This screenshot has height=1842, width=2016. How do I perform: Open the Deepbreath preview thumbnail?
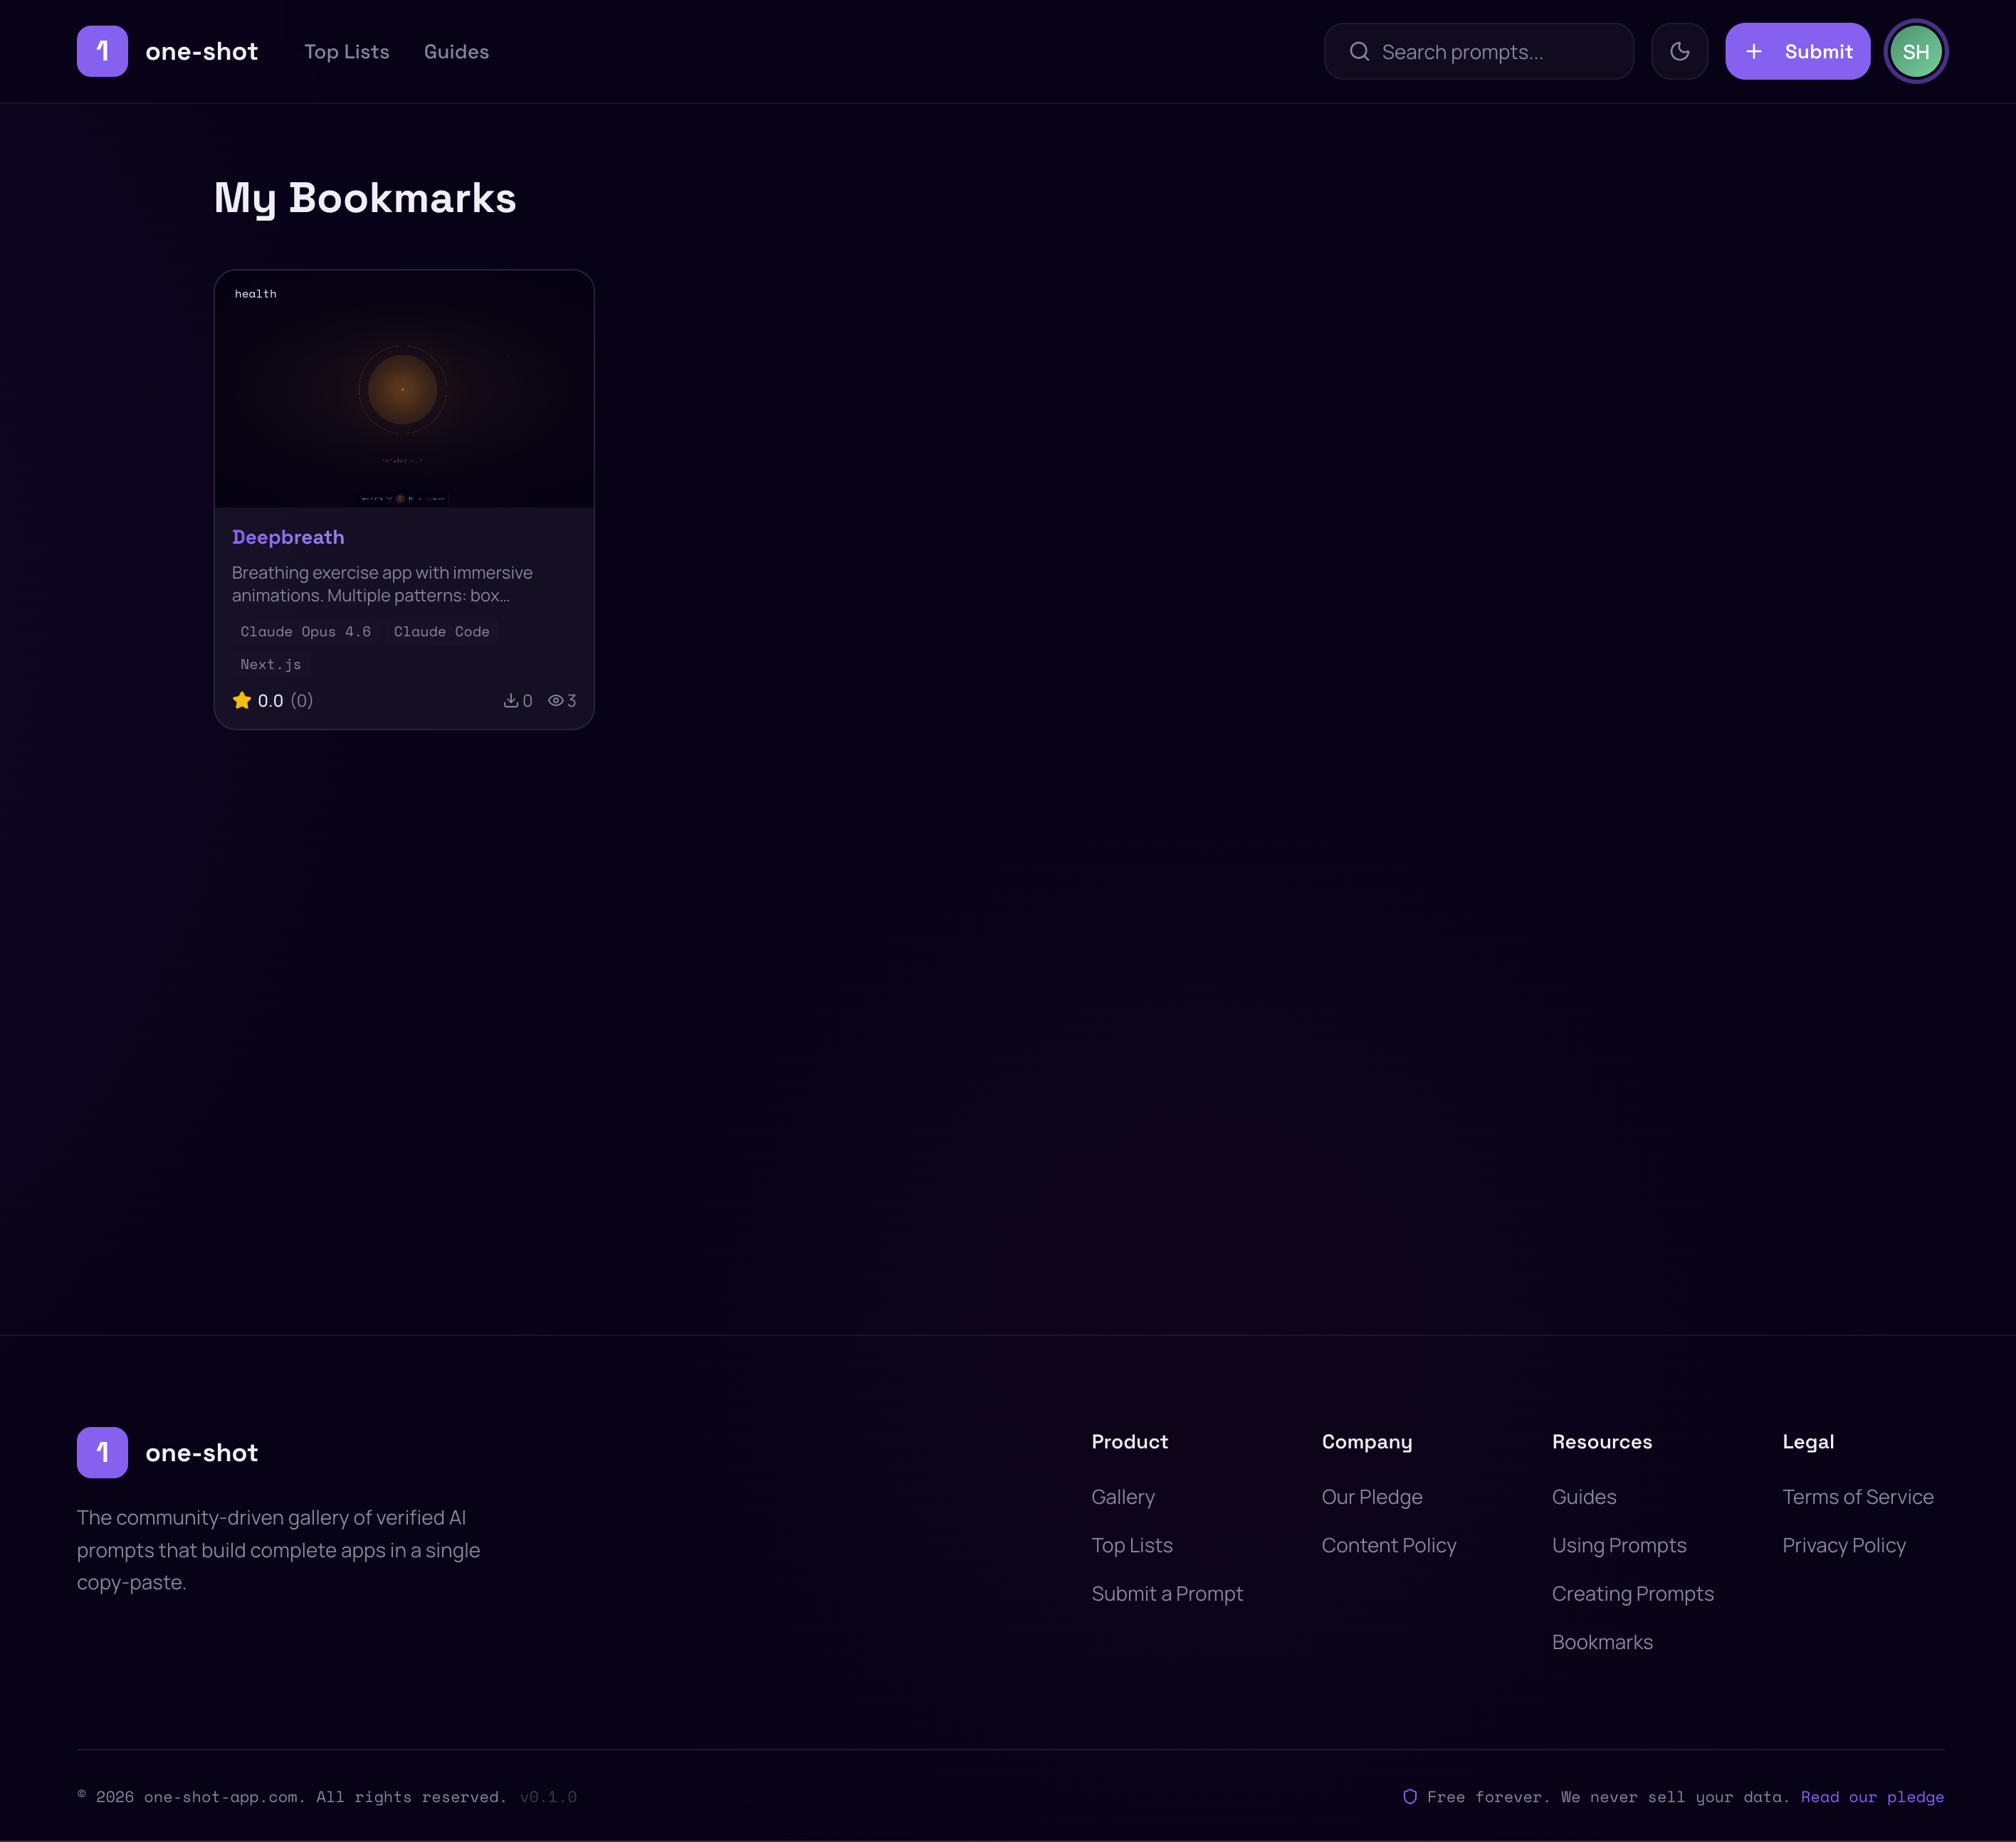point(404,389)
